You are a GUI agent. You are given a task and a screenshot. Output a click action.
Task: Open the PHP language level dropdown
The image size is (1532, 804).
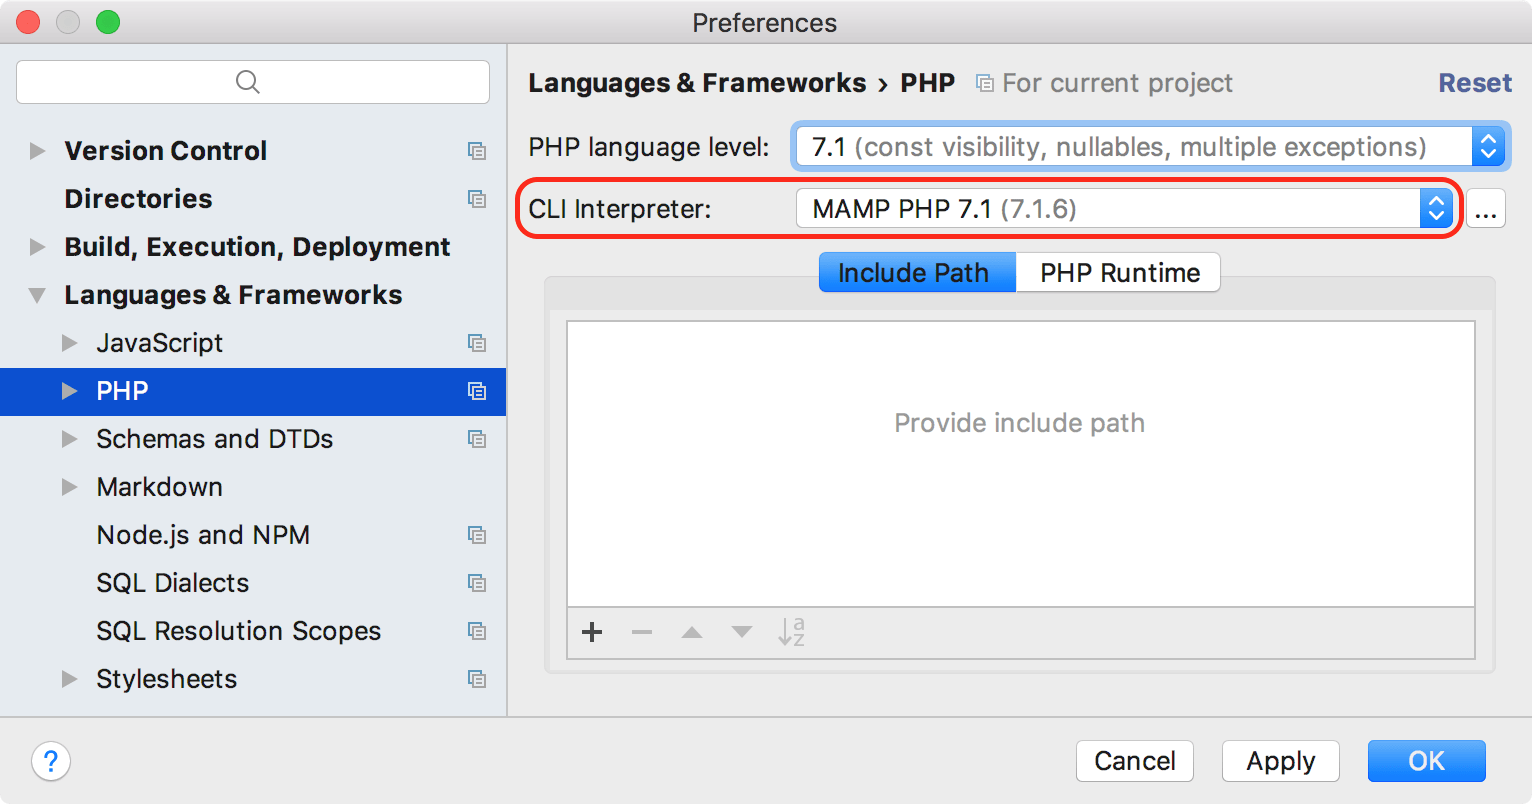(x=1150, y=147)
